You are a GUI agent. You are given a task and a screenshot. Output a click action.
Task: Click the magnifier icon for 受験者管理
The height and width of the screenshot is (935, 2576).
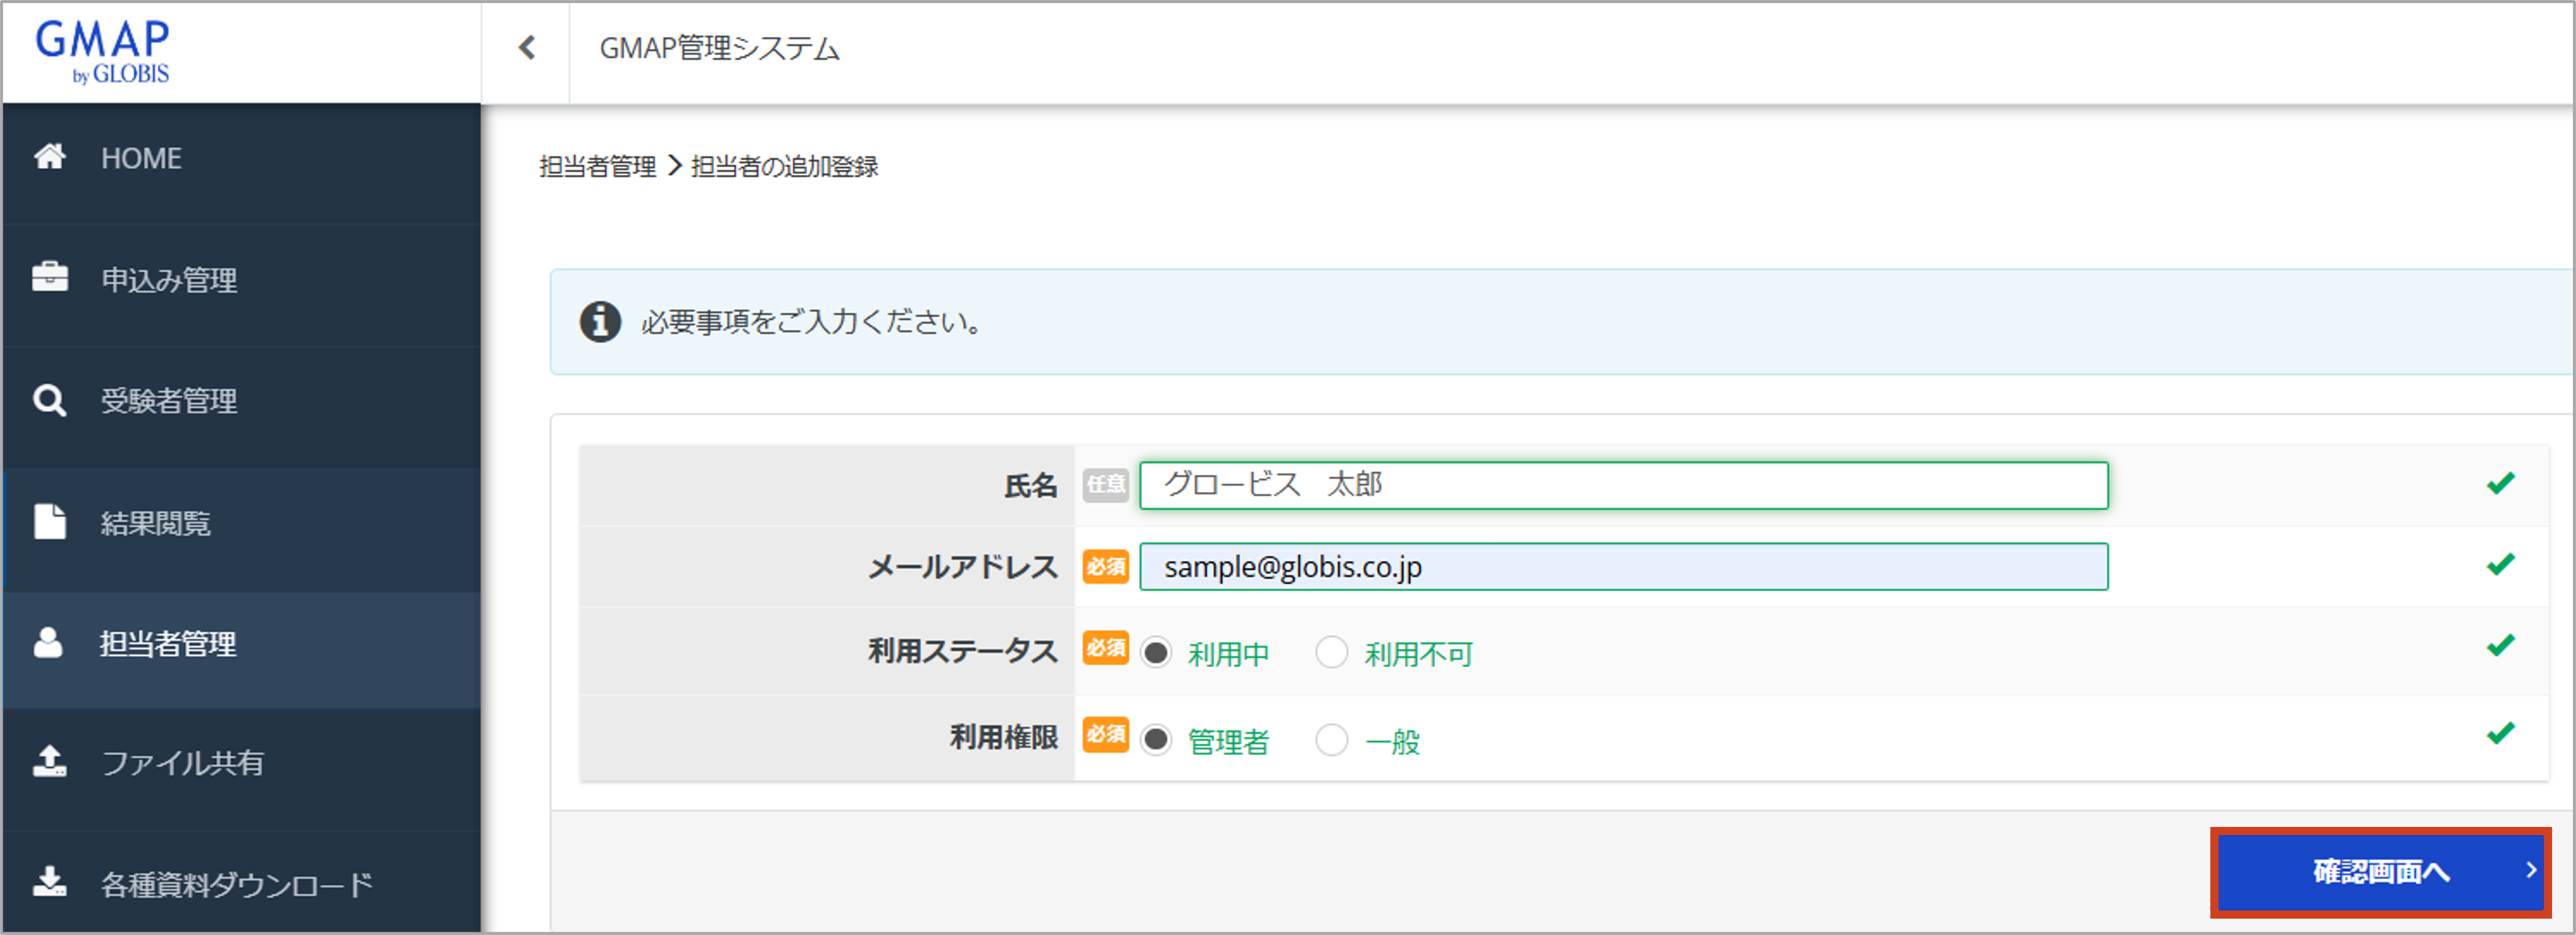click(50, 400)
